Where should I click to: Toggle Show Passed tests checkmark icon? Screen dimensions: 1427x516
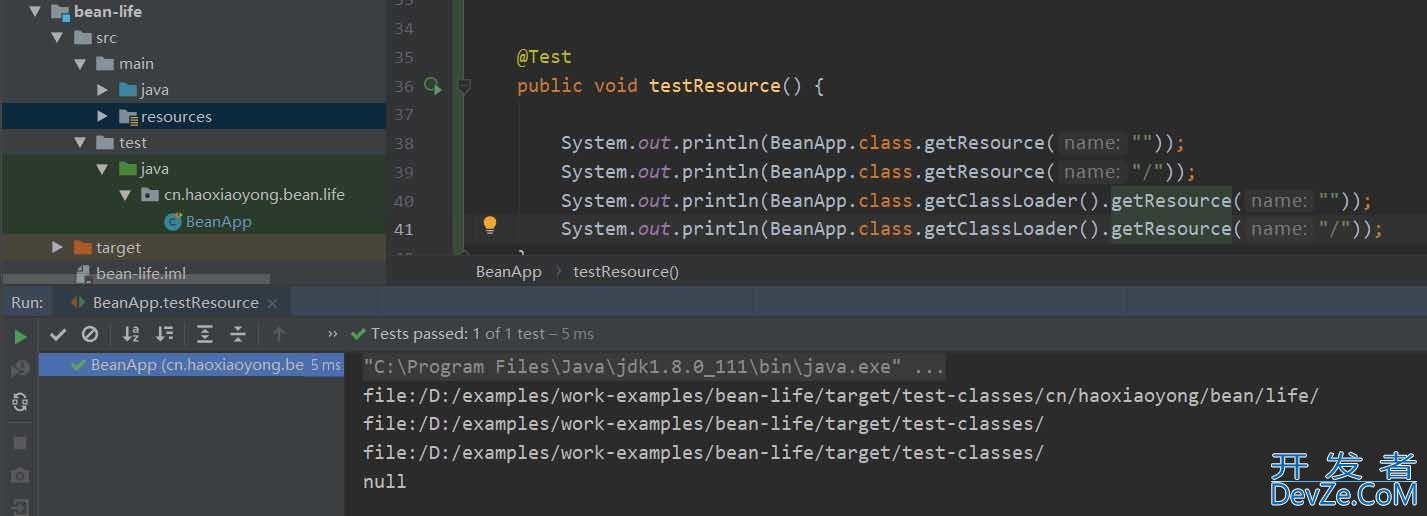58,334
